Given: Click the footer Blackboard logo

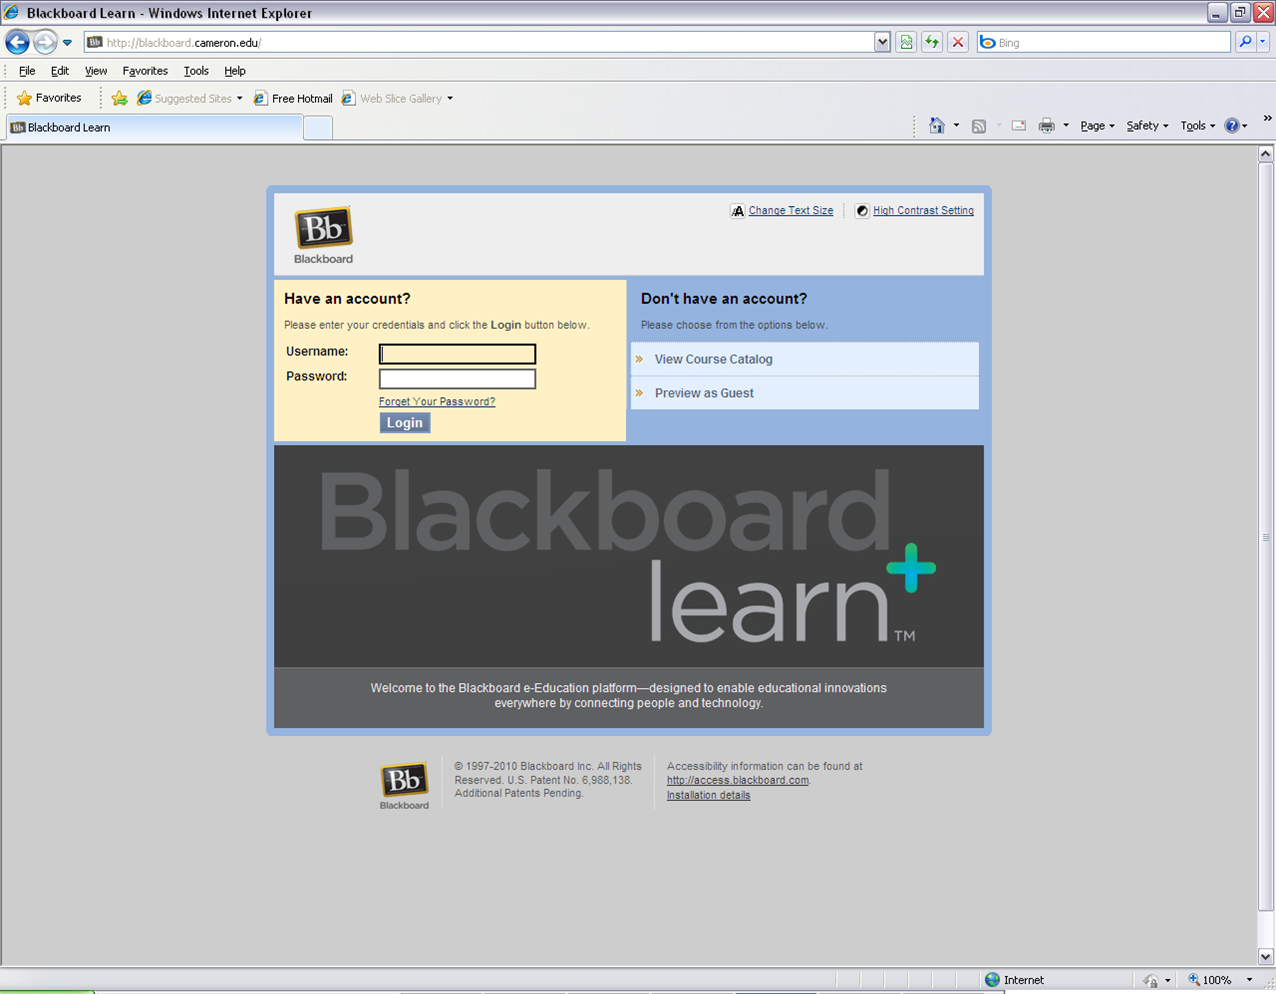Looking at the screenshot, I should pos(404,786).
